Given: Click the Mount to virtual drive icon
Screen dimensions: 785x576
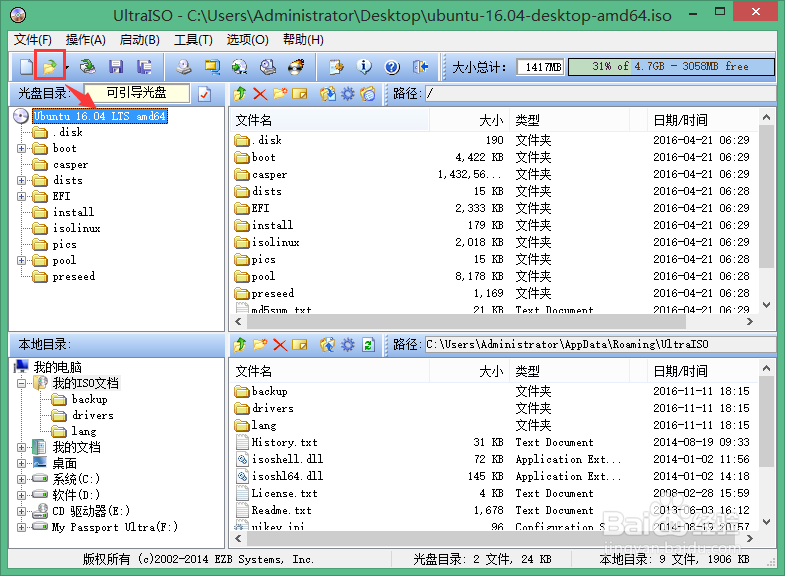Looking at the screenshot, I should [x=268, y=67].
